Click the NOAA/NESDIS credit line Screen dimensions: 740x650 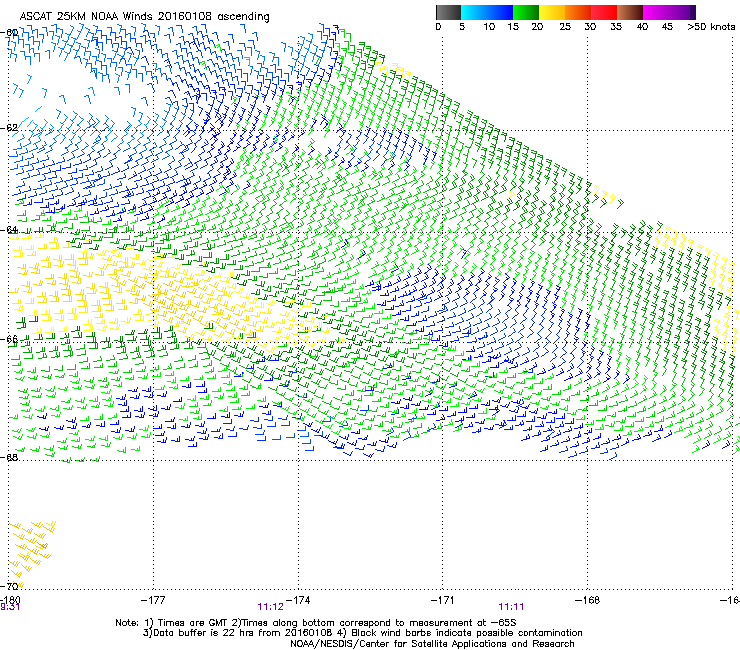click(432, 644)
